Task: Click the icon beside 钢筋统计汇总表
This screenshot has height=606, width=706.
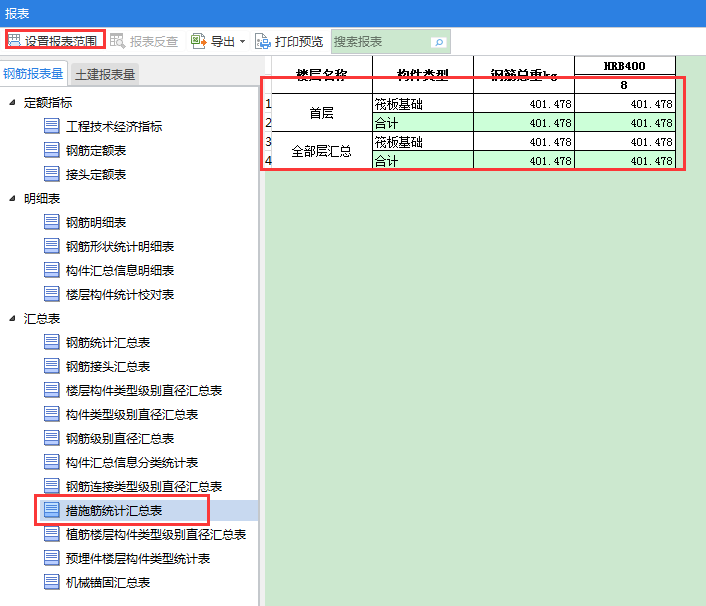Action: click(x=52, y=342)
